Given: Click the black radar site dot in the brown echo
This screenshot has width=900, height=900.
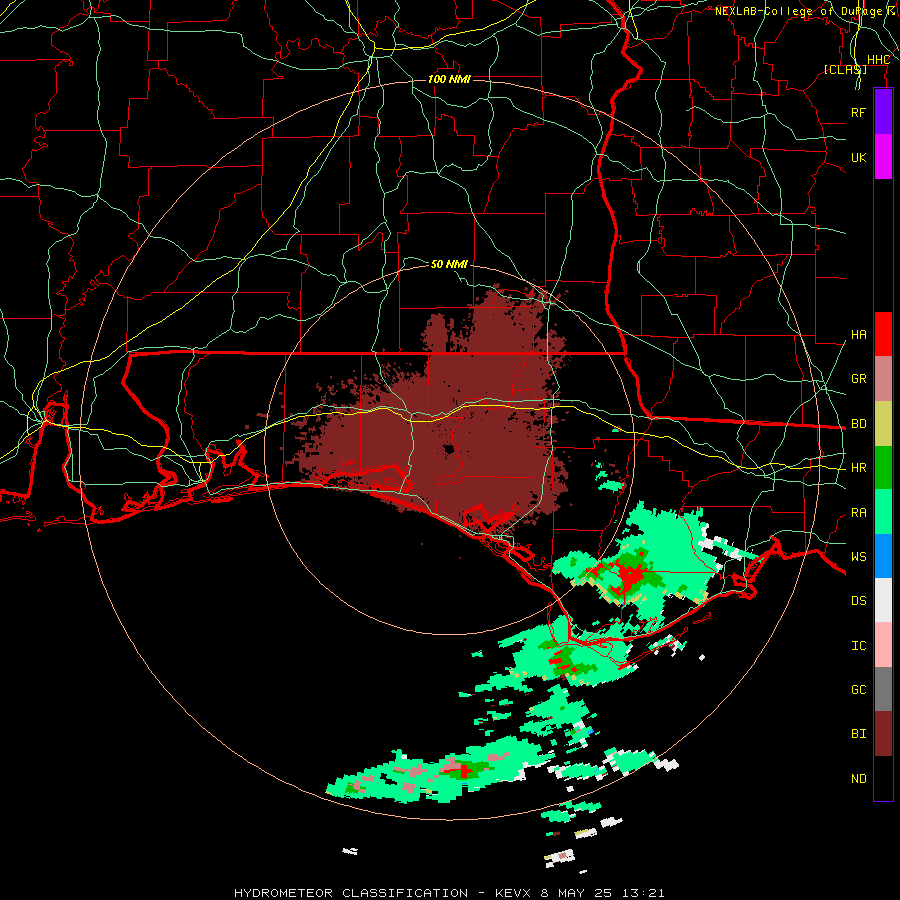Looking at the screenshot, I should 449,449.
